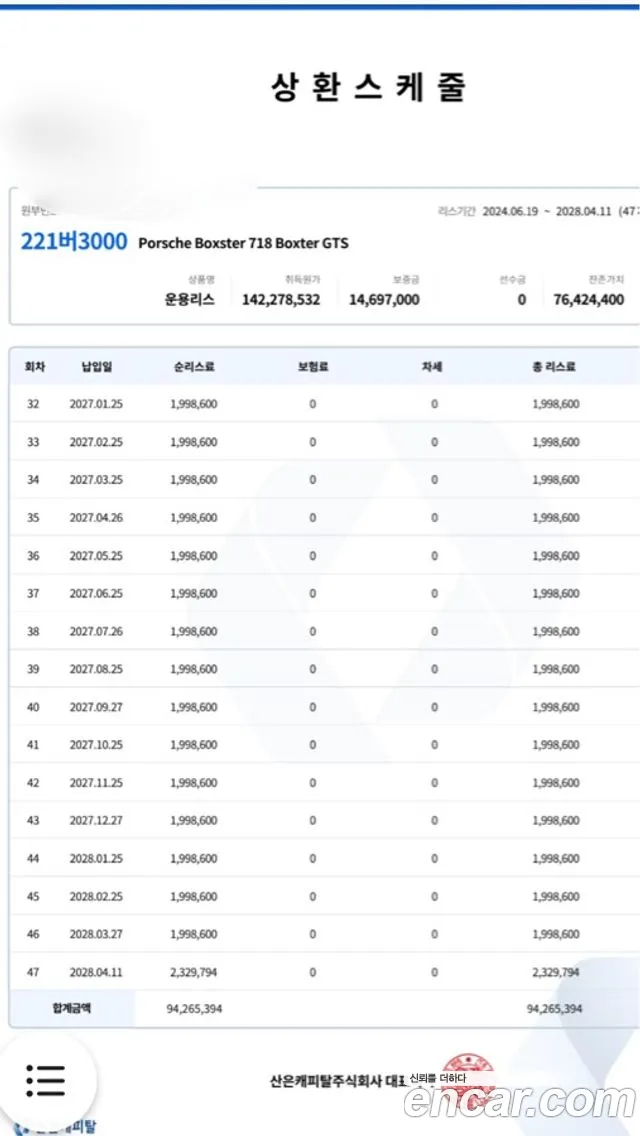The image size is (640, 1136).
Task: Select payment date 2027.06.25
Action: [96, 593]
